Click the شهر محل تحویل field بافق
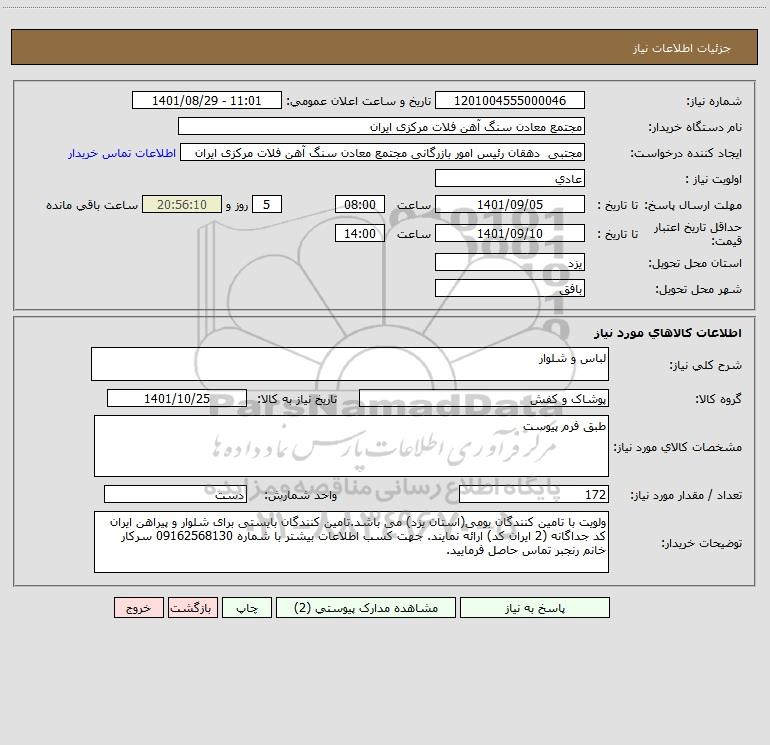Screen dimensions: 770x745 tap(510, 288)
